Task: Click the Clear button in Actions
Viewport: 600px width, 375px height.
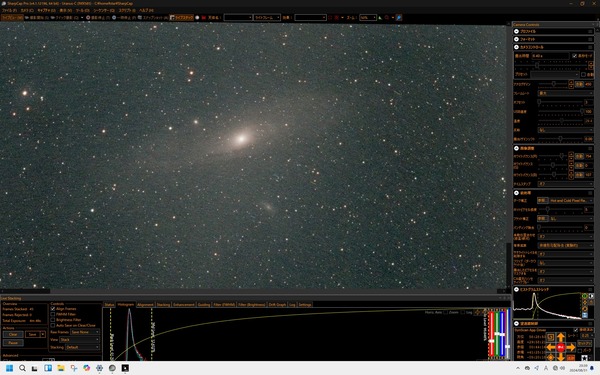Action: tap(13, 334)
